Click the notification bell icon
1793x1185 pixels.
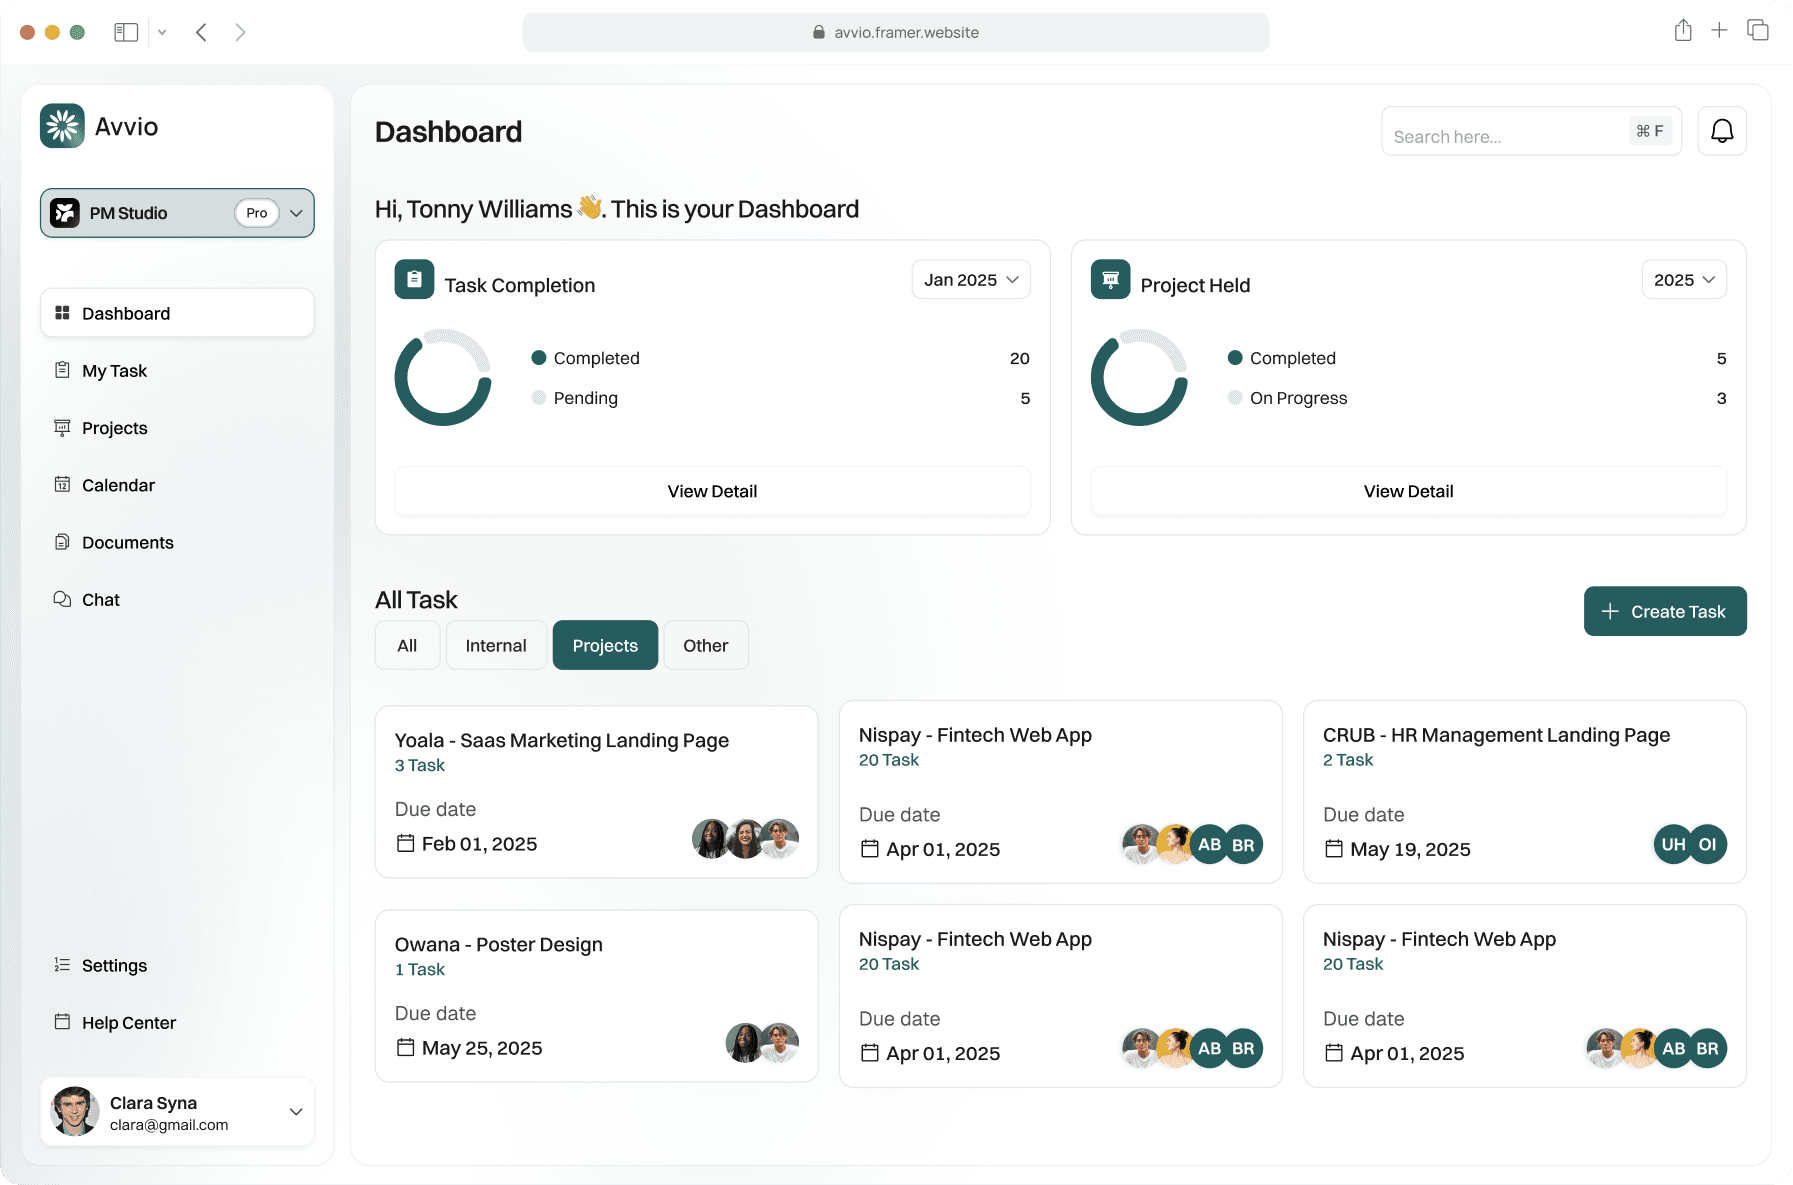click(x=1722, y=130)
